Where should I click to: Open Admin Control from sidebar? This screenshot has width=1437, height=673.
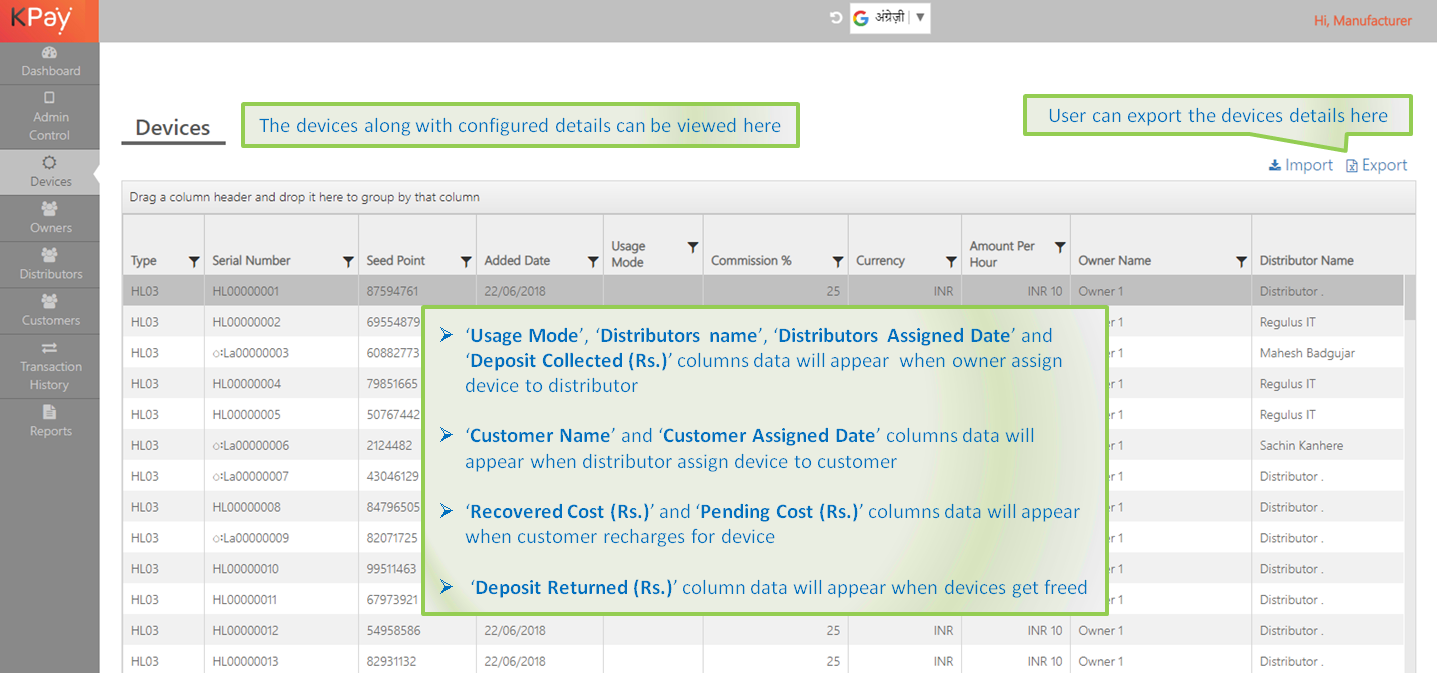[50, 116]
